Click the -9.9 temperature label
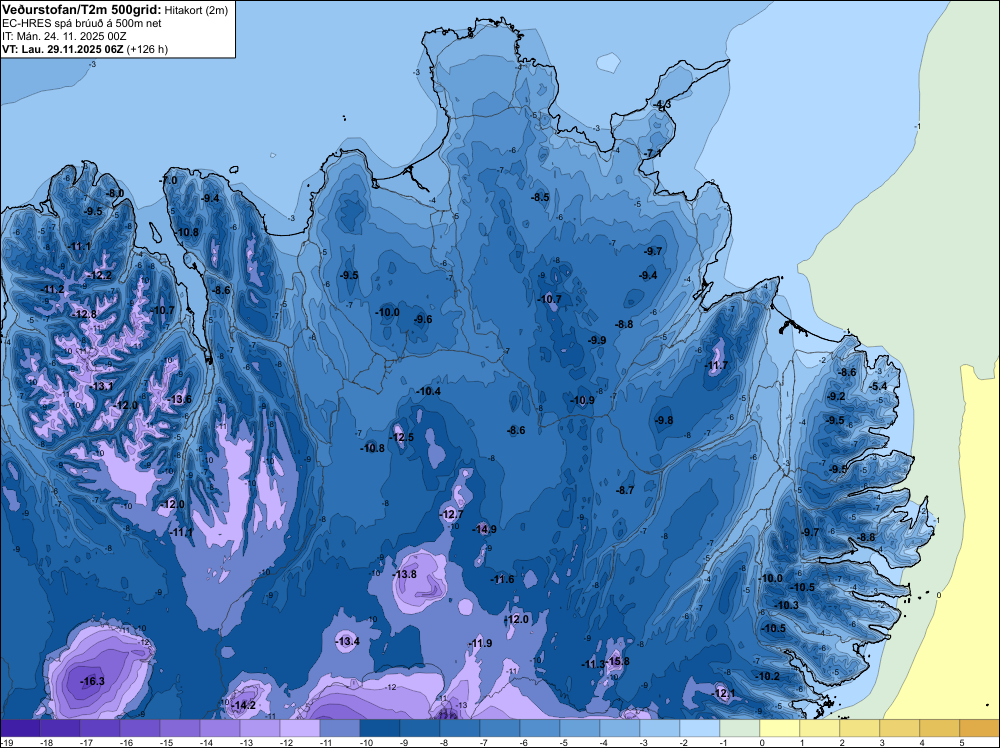Screen dimensions: 1000x748 (597, 341)
